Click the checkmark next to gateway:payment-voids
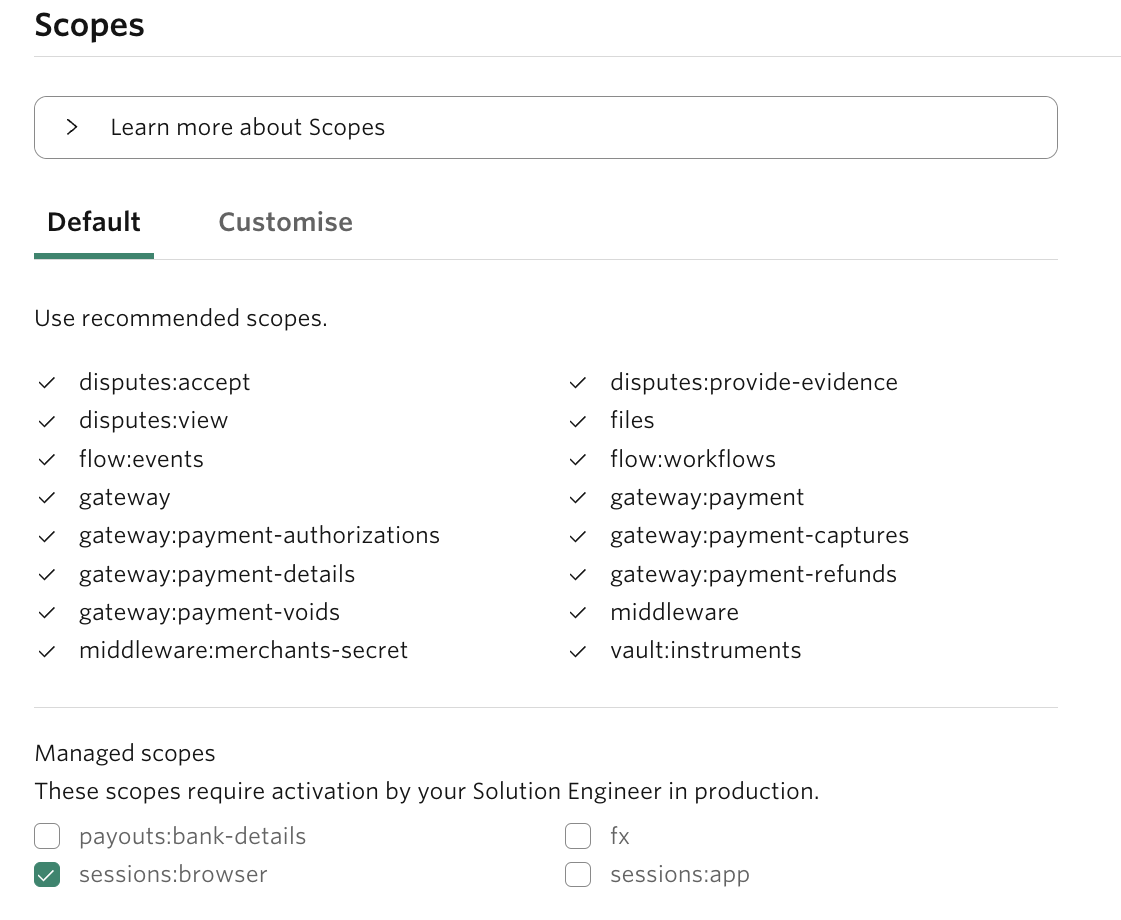Screen dimensions: 1121x920 pyautogui.click(x=46, y=613)
